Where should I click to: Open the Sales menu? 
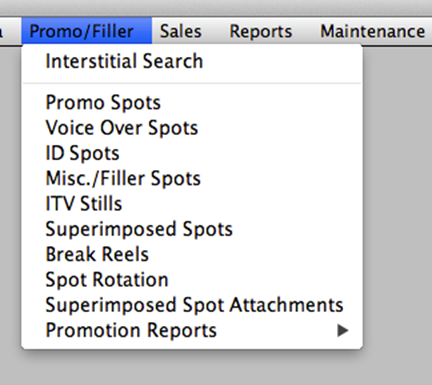click(x=181, y=31)
